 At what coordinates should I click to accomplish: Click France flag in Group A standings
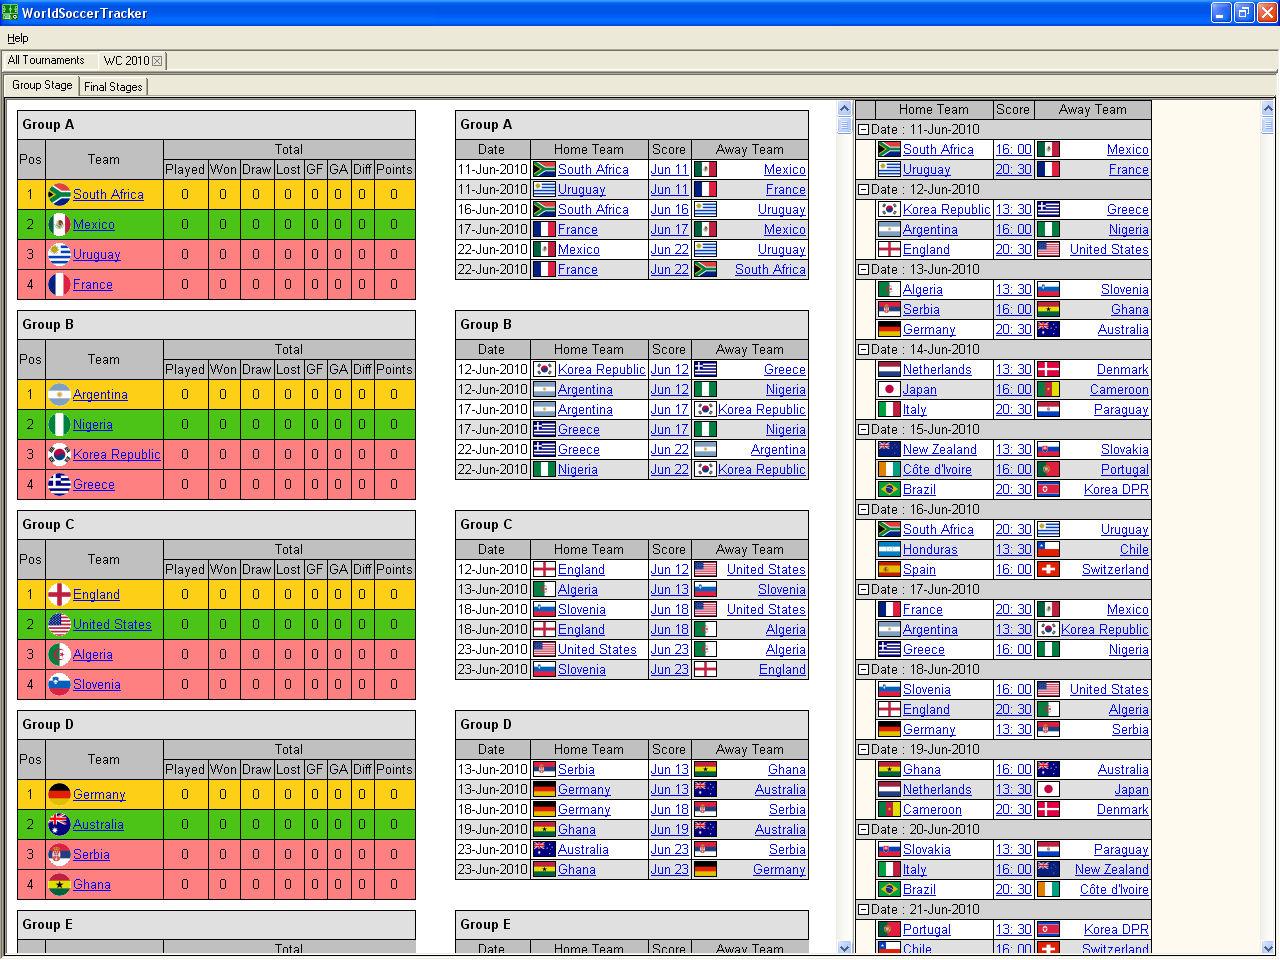(59, 284)
